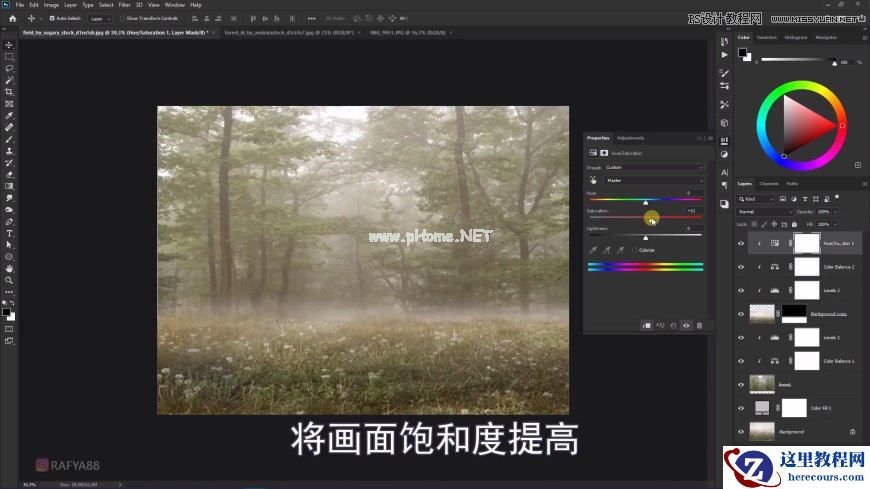Select the Color Balance 1 layer mask thumbnail
Viewport: 870px width, 489px height.
tap(807, 361)
